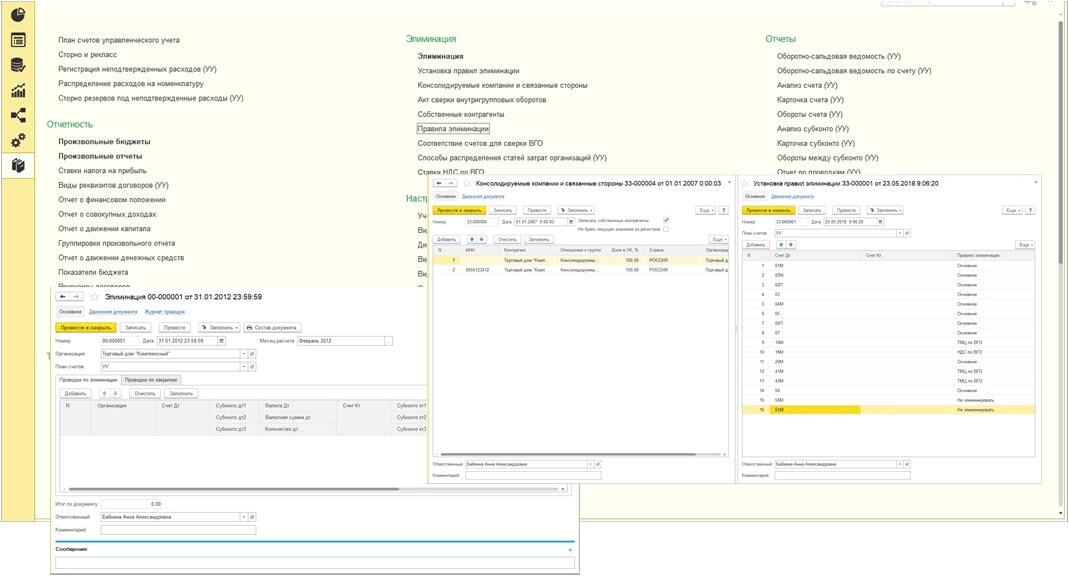
Task: Open the hierarchy nodes section in the sidebar
Action: (18, 115)
